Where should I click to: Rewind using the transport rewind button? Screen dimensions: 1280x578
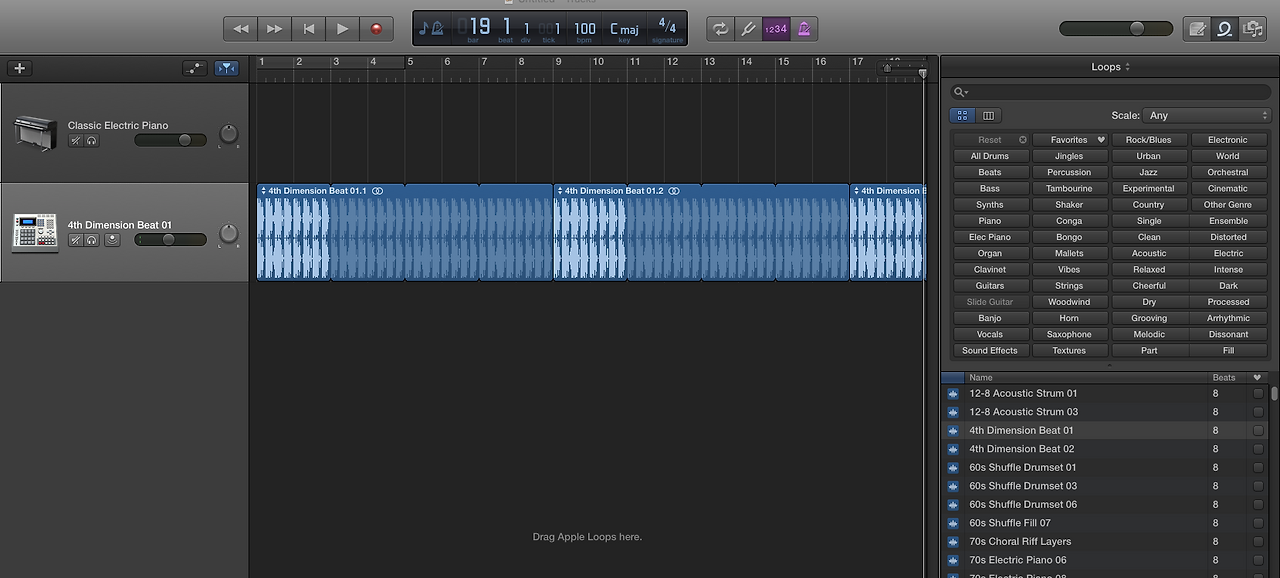pos(240,29)
